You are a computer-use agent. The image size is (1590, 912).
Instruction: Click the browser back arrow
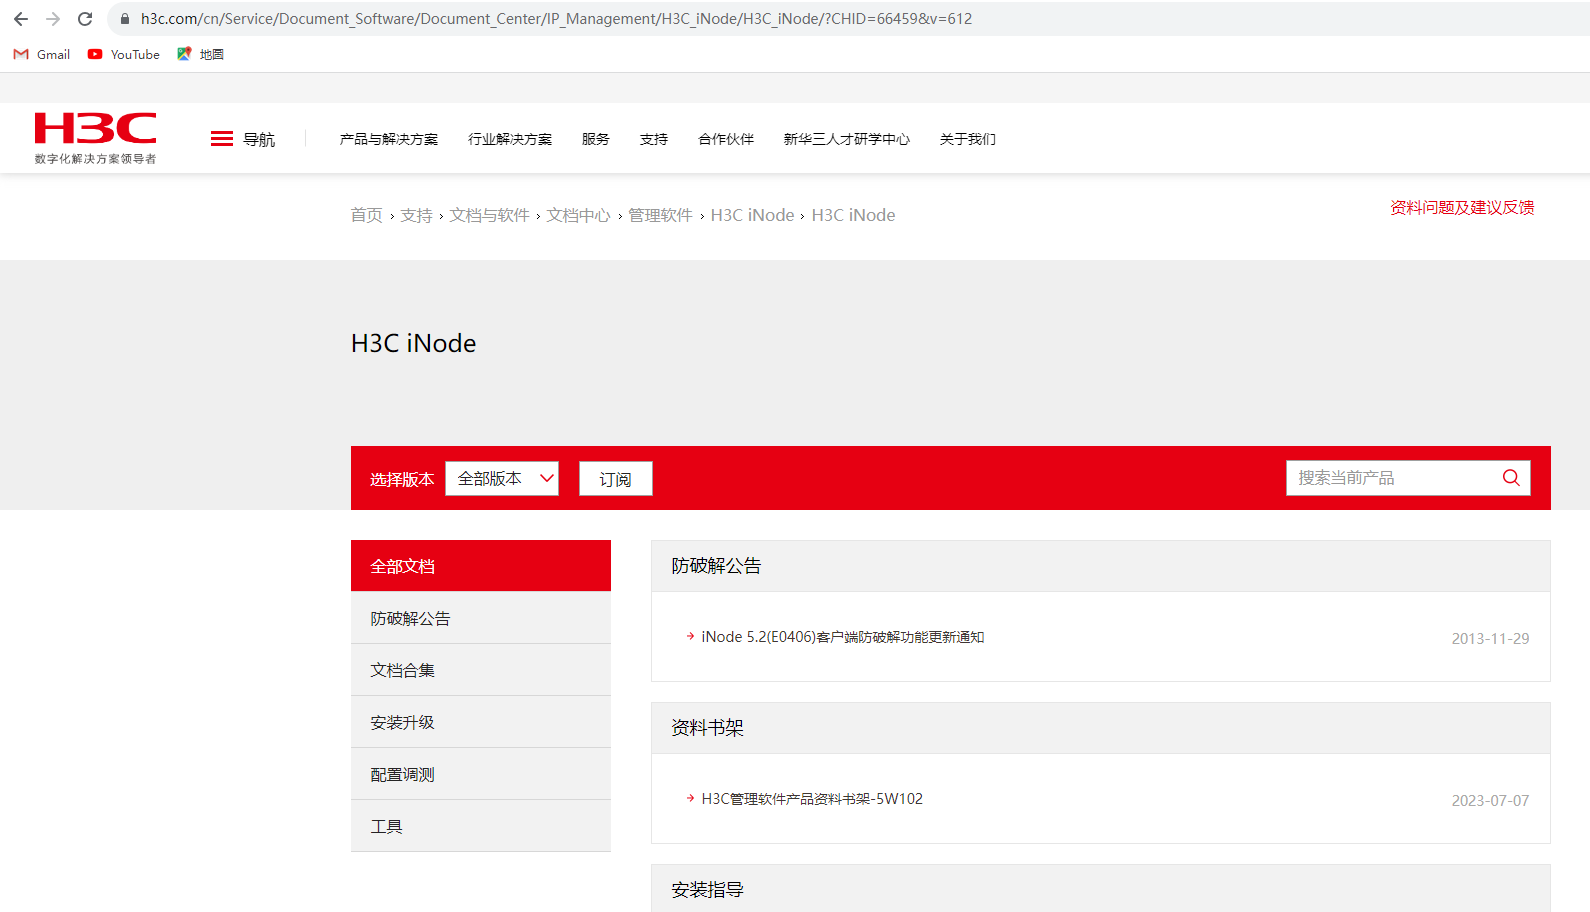[21, 19]
